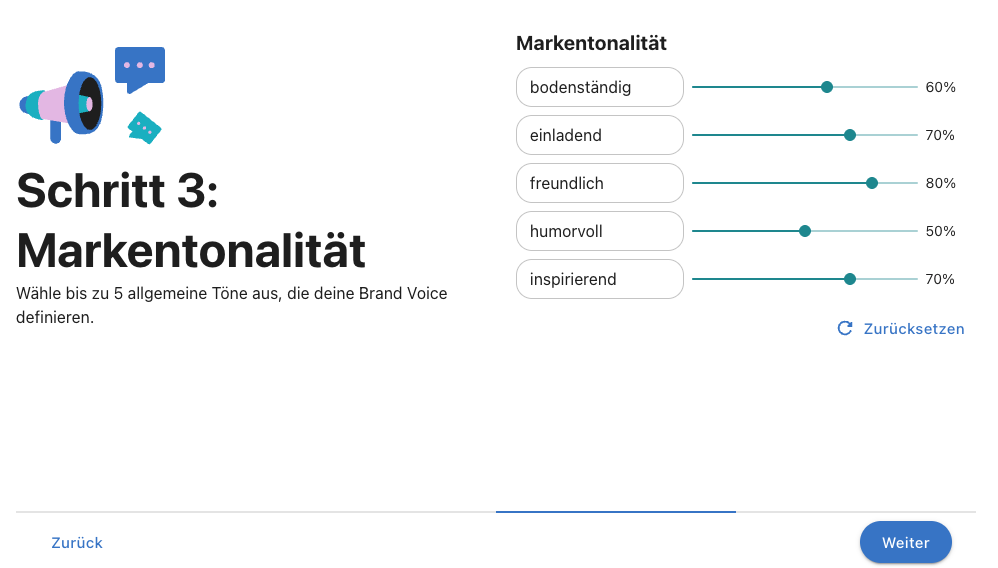The width and height of the screenshot is (998, 568).
Task: Click the teal chat bubble icon
Action: [144, 128]
